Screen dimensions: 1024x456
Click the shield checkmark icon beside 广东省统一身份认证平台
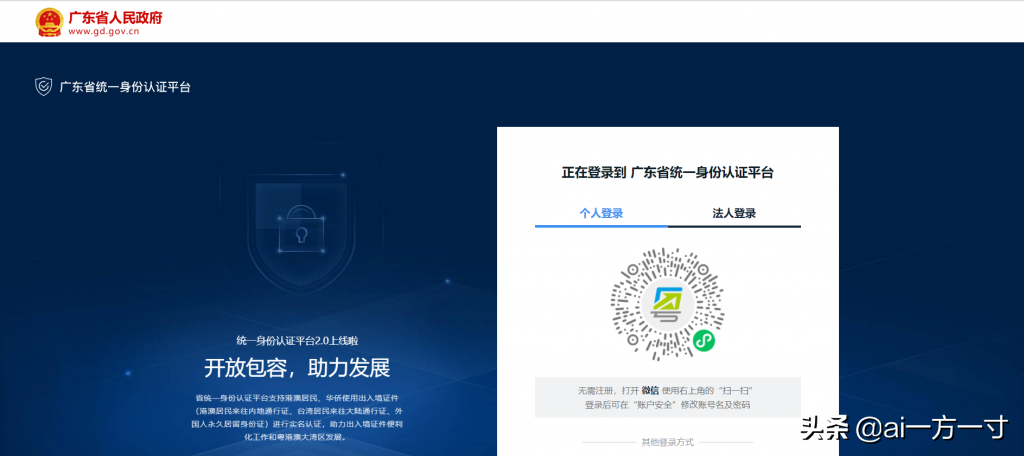pyautogui.click(x=43, y=86)
